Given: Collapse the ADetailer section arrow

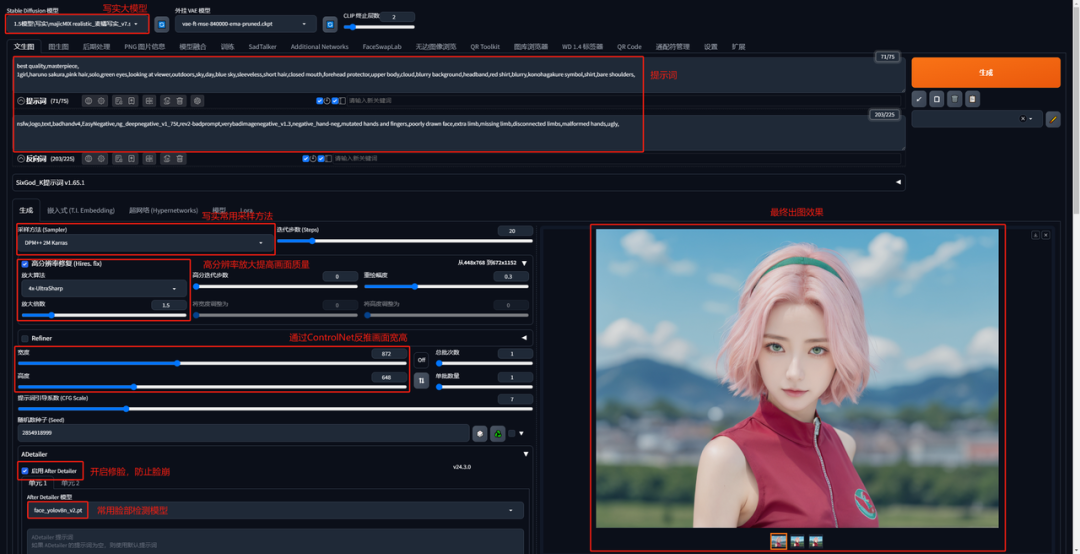Looking at the screenshot, I should point(526,454).
